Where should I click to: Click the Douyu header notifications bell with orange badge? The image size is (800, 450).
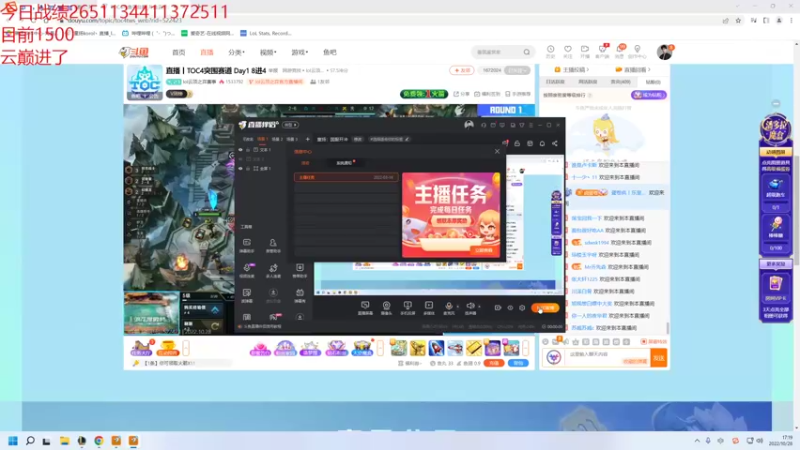(x=619, y=49)
